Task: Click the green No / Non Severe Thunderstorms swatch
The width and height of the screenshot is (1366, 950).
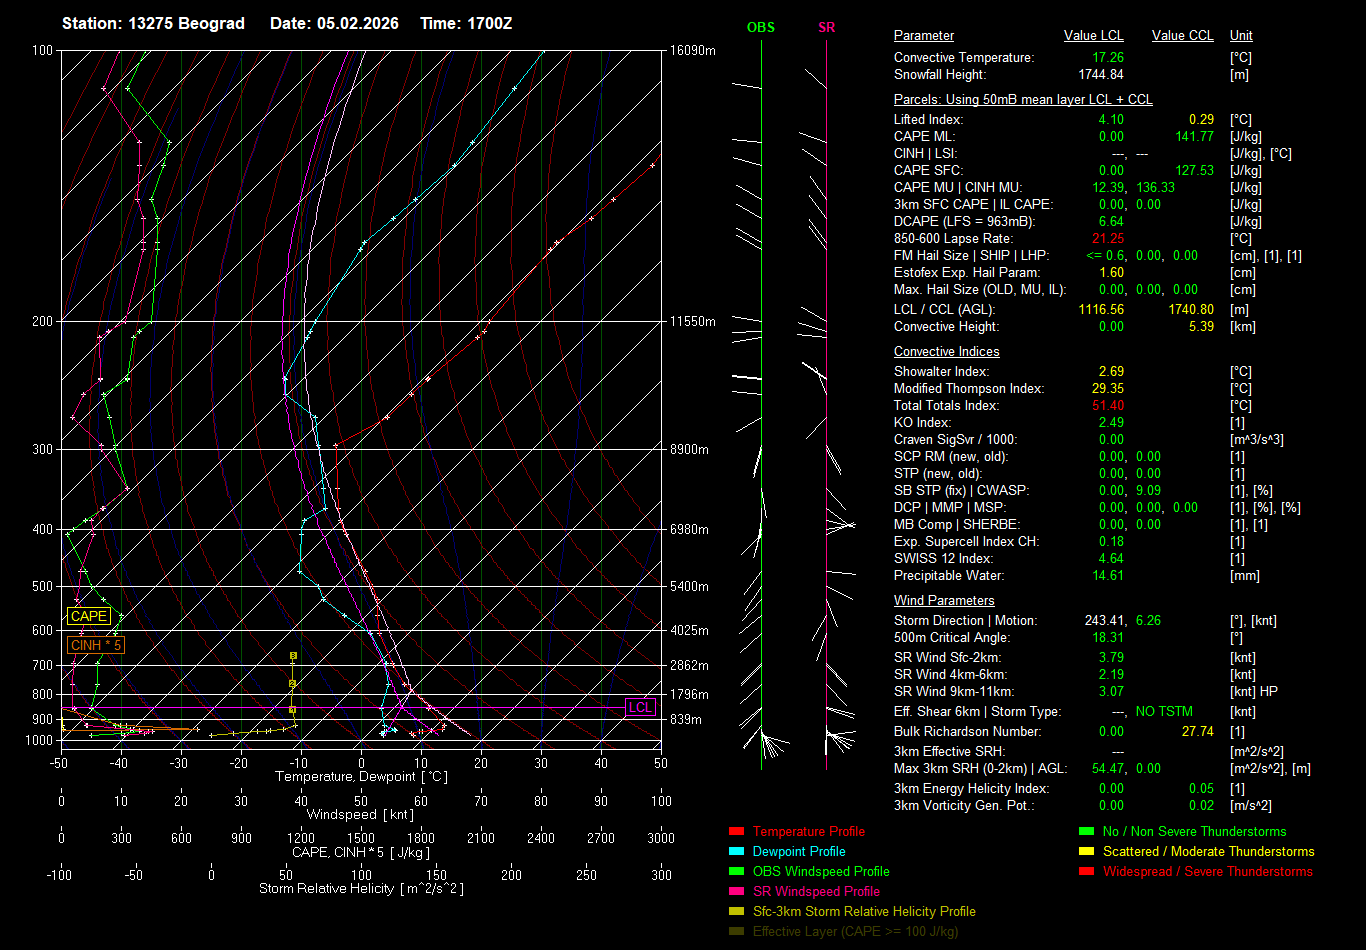Action: (x=1087, y=832)
